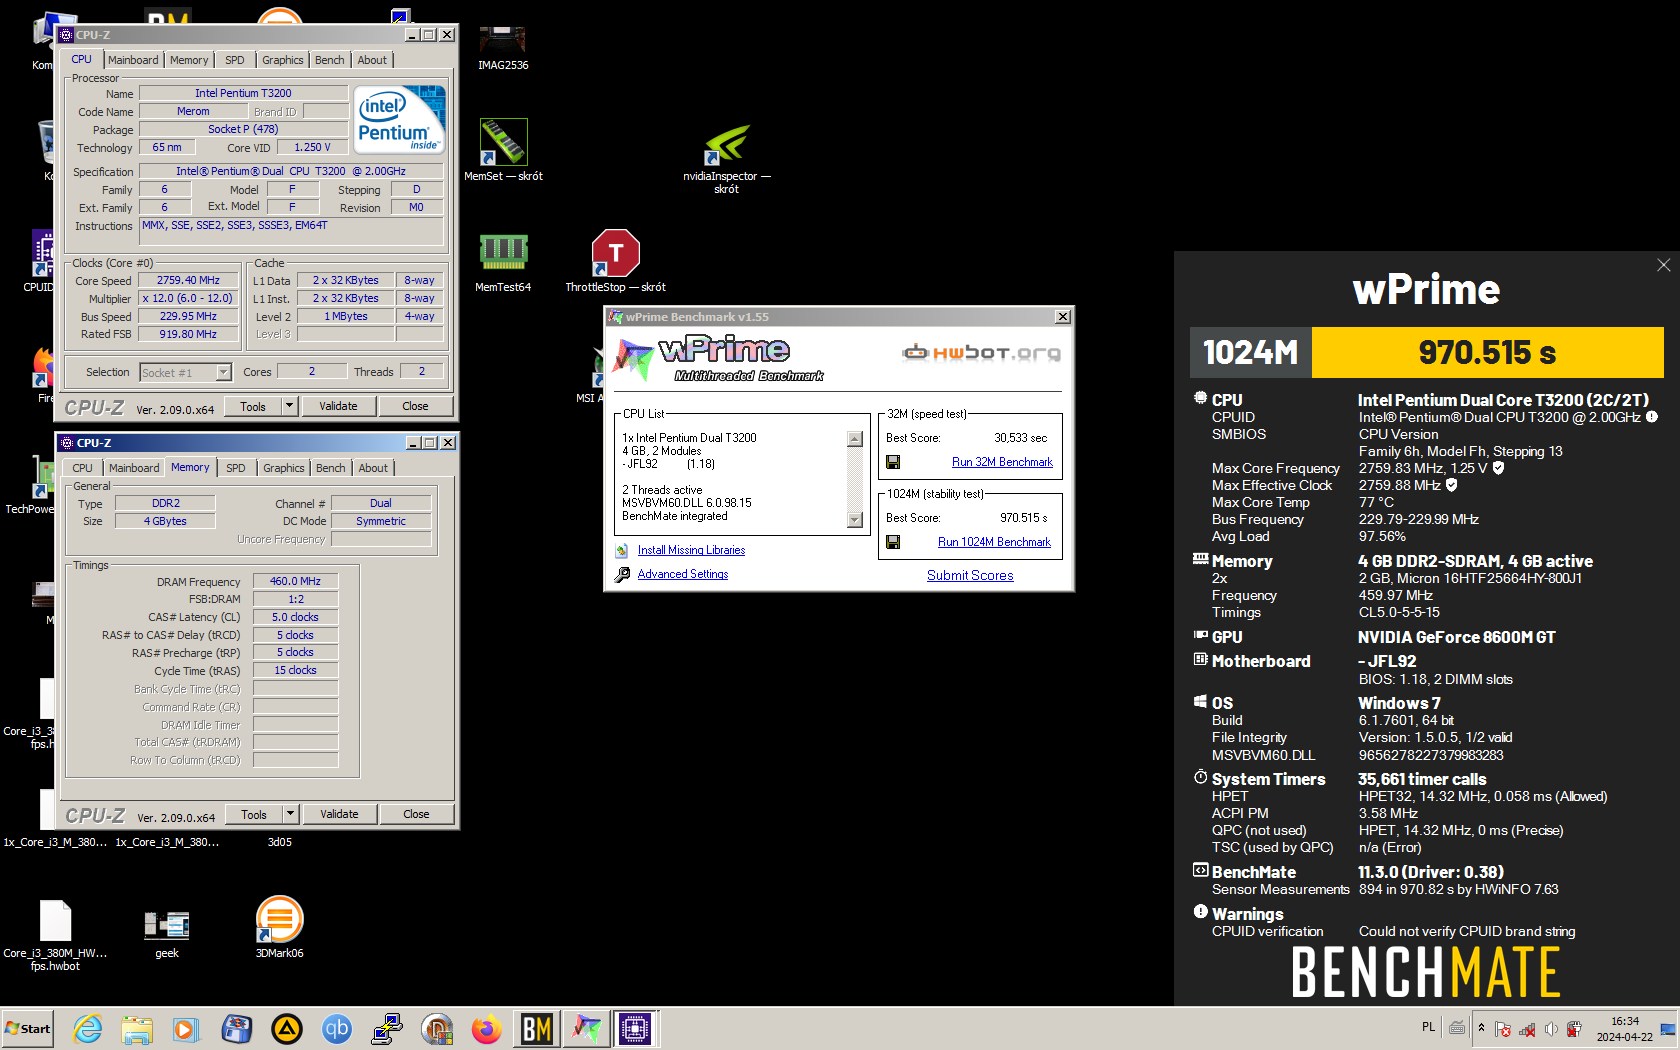Click the Advanced Settings wrench icon in wPrime
This screenshot has height=1050, width=1680.
click(622, 574)
